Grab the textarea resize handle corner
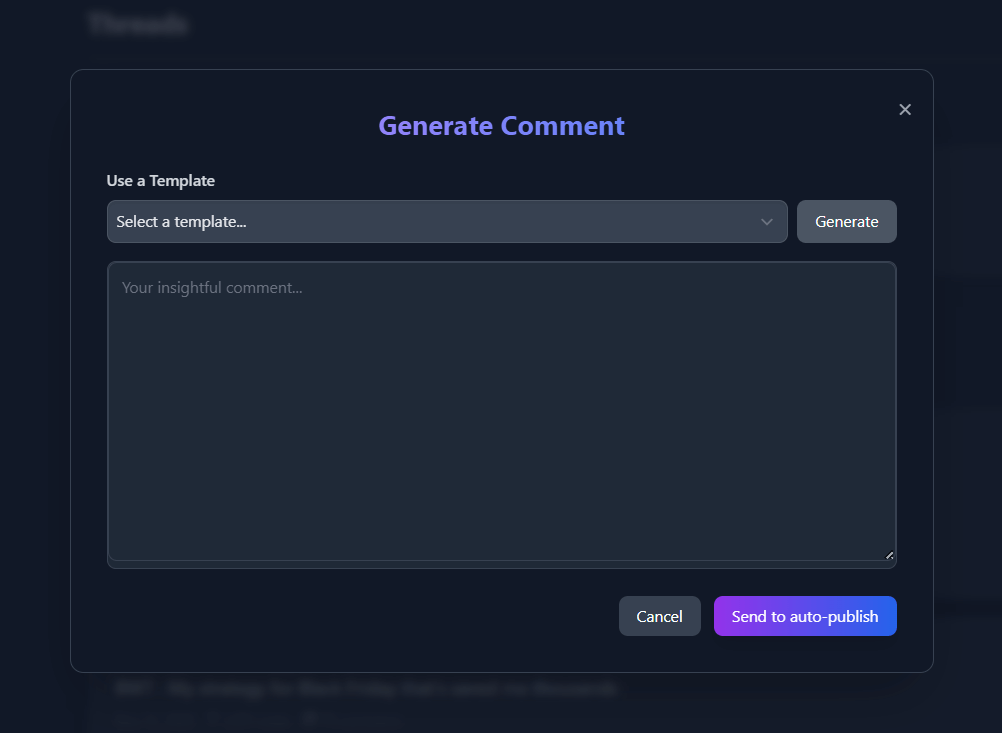Image resolution: width=1002 pixels, height=733 pixels. (889, 555)
